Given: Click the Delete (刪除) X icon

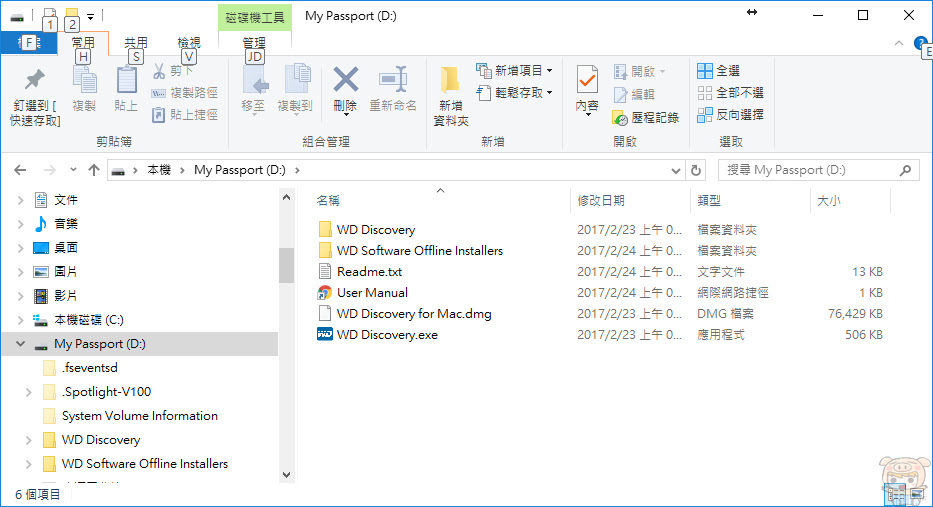Looking at the screenshot, I should [345, 79].
